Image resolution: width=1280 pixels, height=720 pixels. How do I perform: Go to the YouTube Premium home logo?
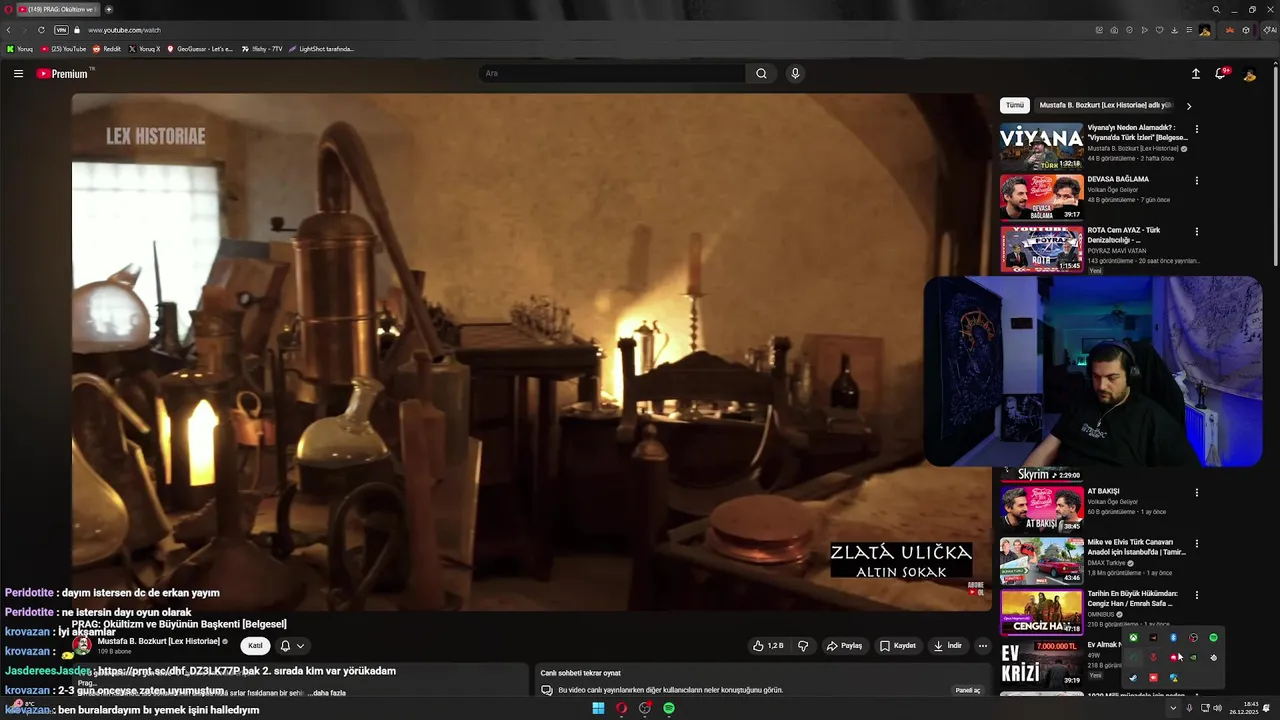62,73
